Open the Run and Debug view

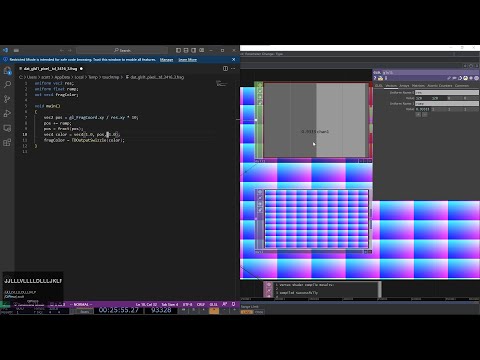tap(7, 113)
